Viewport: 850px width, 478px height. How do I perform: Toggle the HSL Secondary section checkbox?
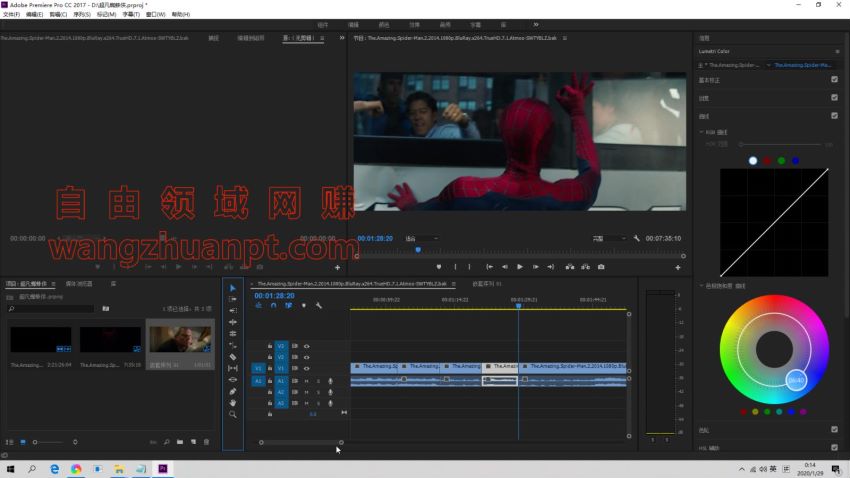834,447
